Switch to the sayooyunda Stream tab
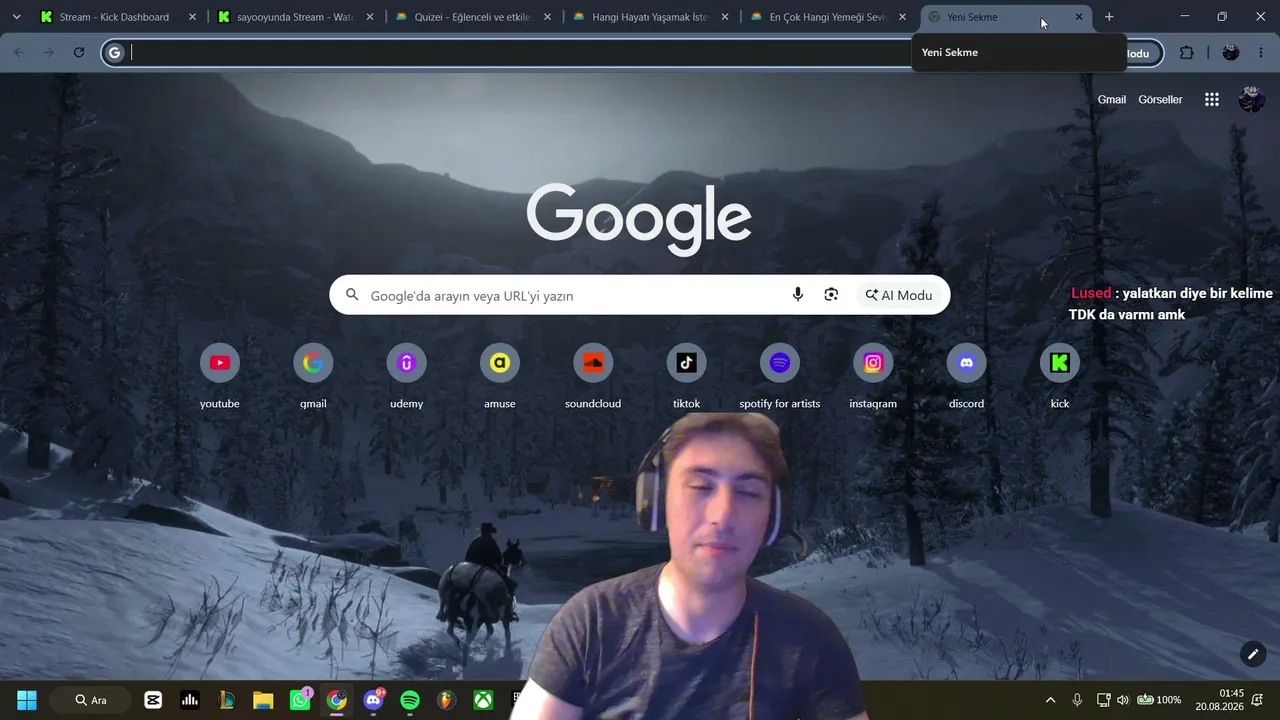The width and height of the screenshot is (1280, 720). [296, 17]
